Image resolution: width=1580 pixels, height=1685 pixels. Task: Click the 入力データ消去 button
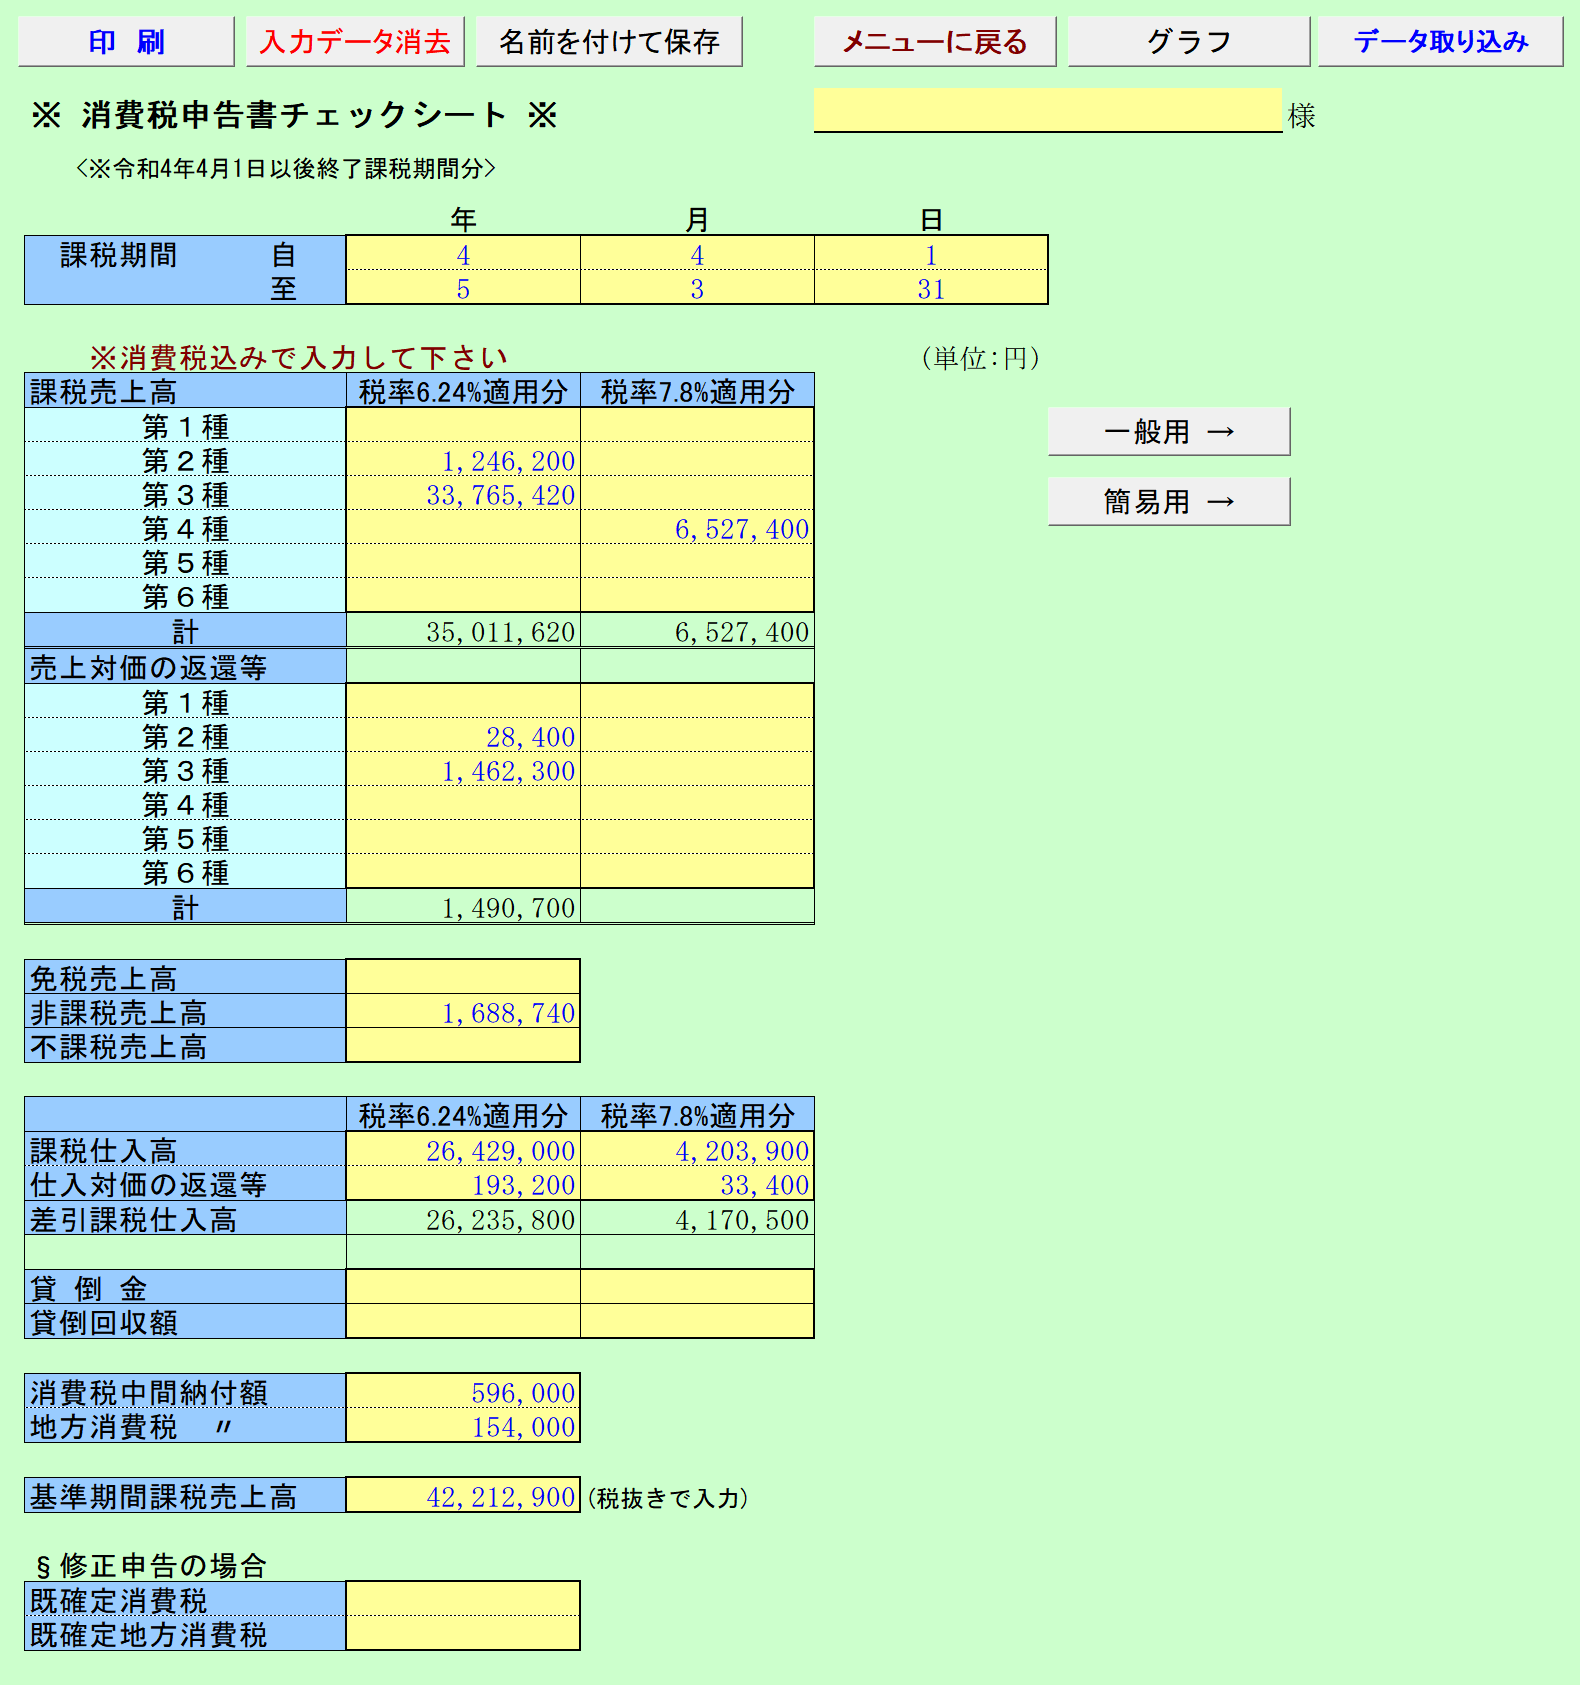click(x=355, y=42)
